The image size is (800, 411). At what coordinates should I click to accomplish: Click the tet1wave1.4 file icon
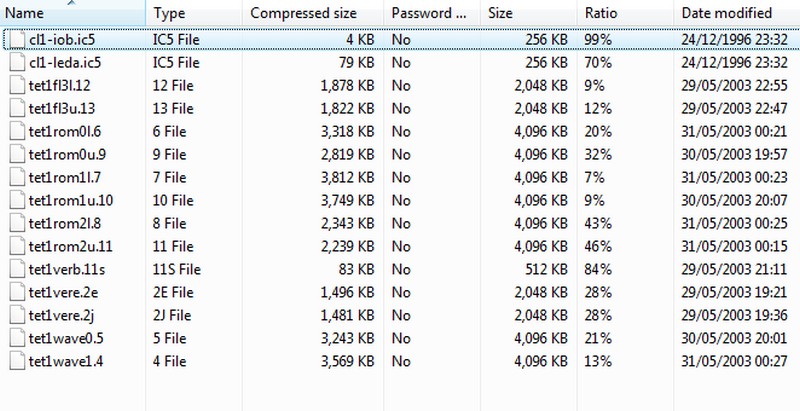tap(17, 361)
